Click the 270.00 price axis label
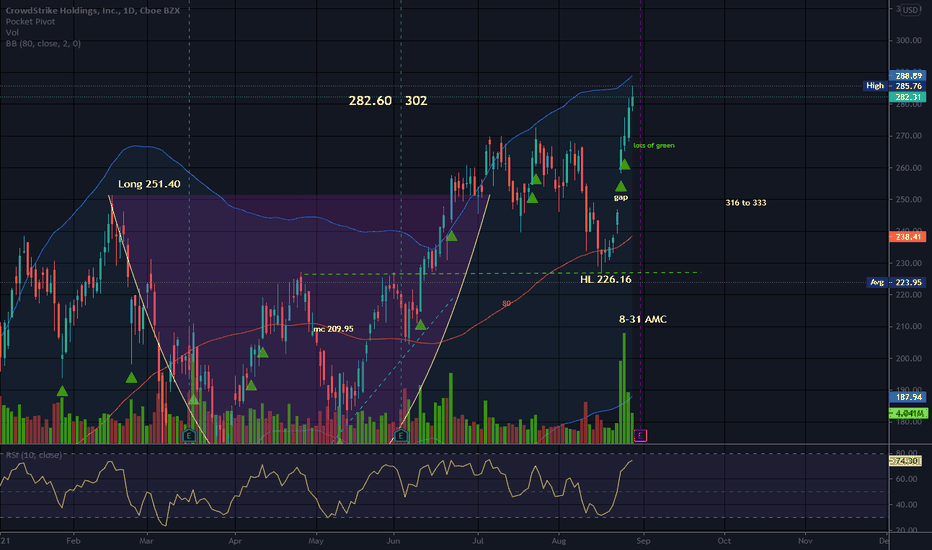This screenshot has width=932, height=550. [x=909, y=136]
